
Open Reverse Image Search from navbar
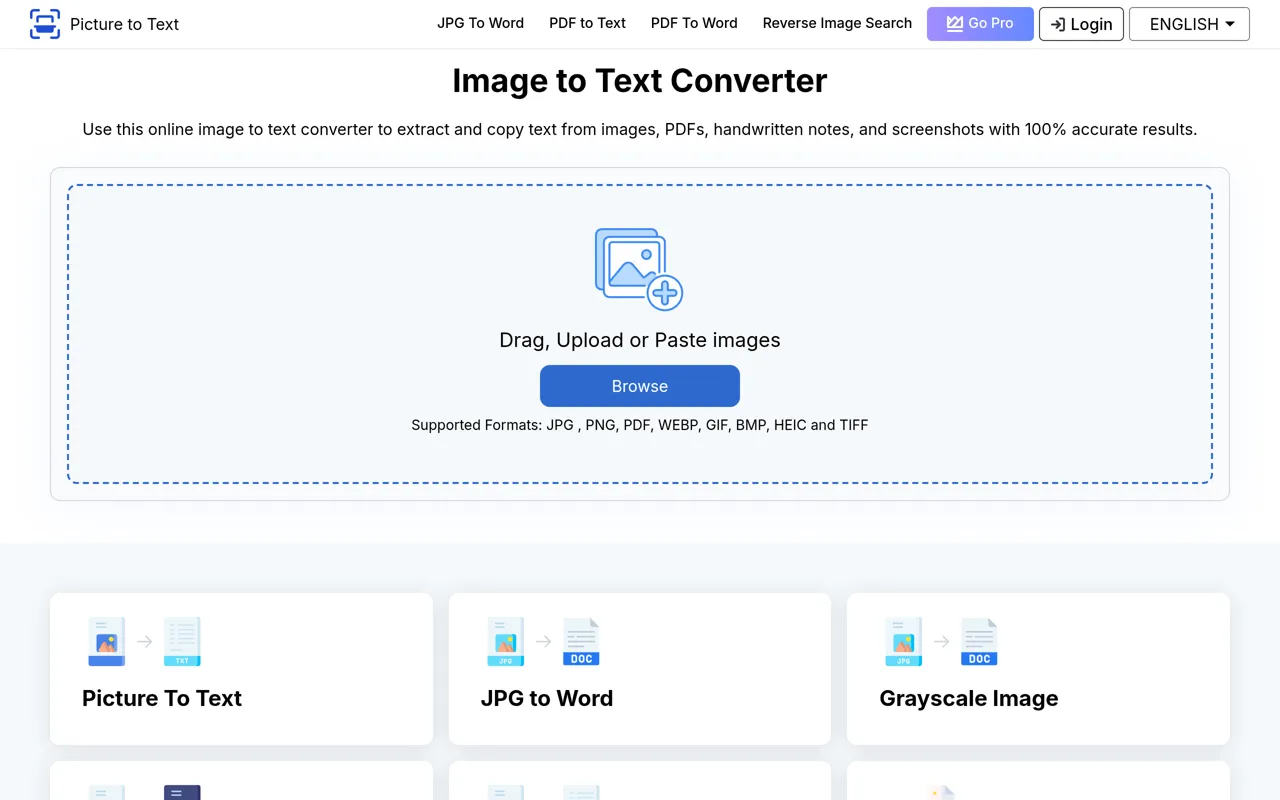tap(837, 23)
